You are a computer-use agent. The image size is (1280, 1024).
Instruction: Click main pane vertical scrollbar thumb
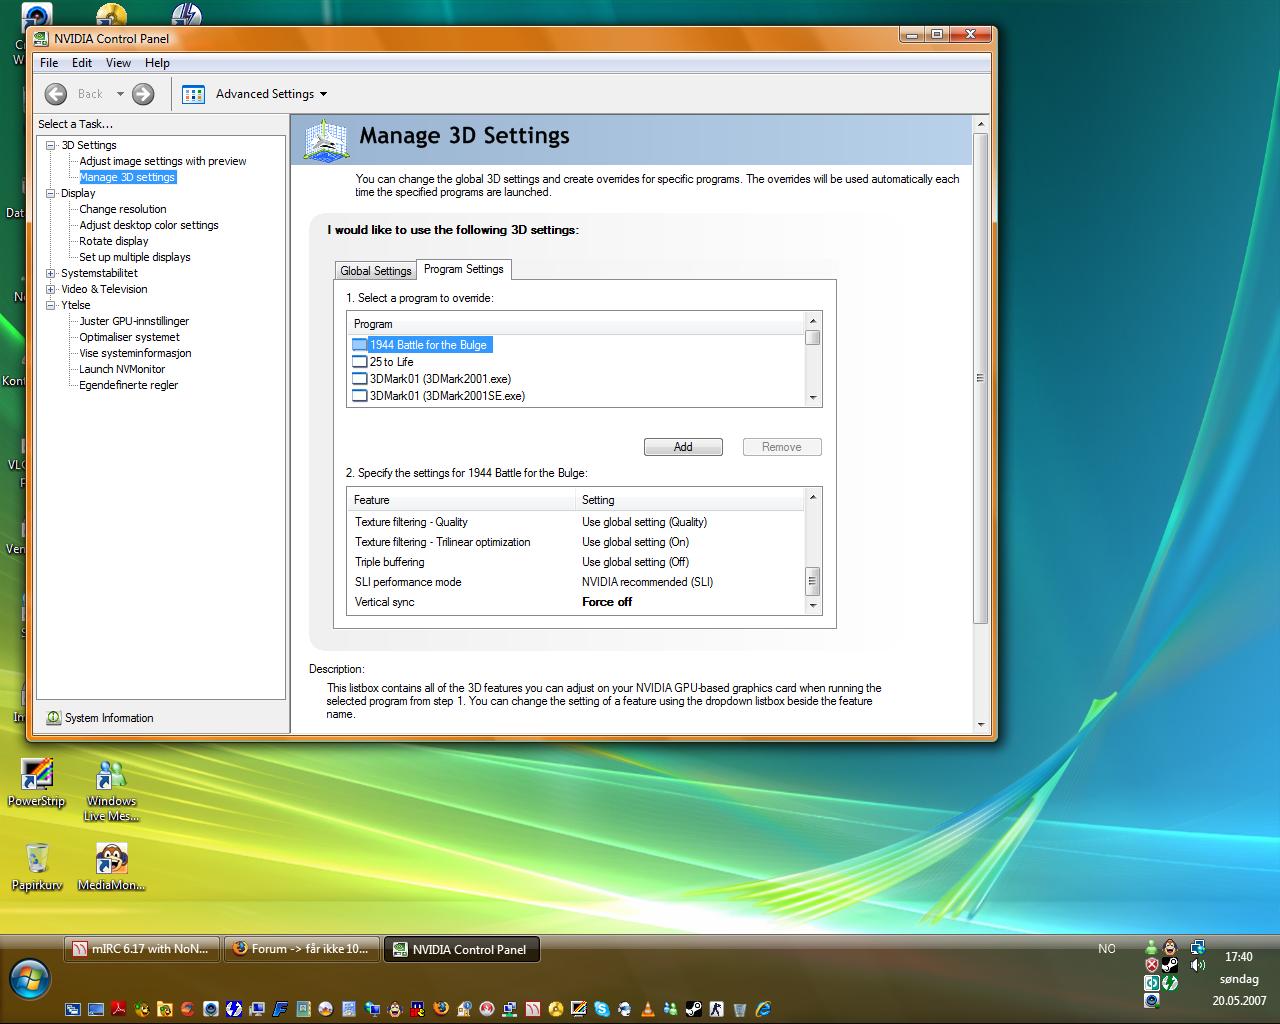click(x=980, y=378)
